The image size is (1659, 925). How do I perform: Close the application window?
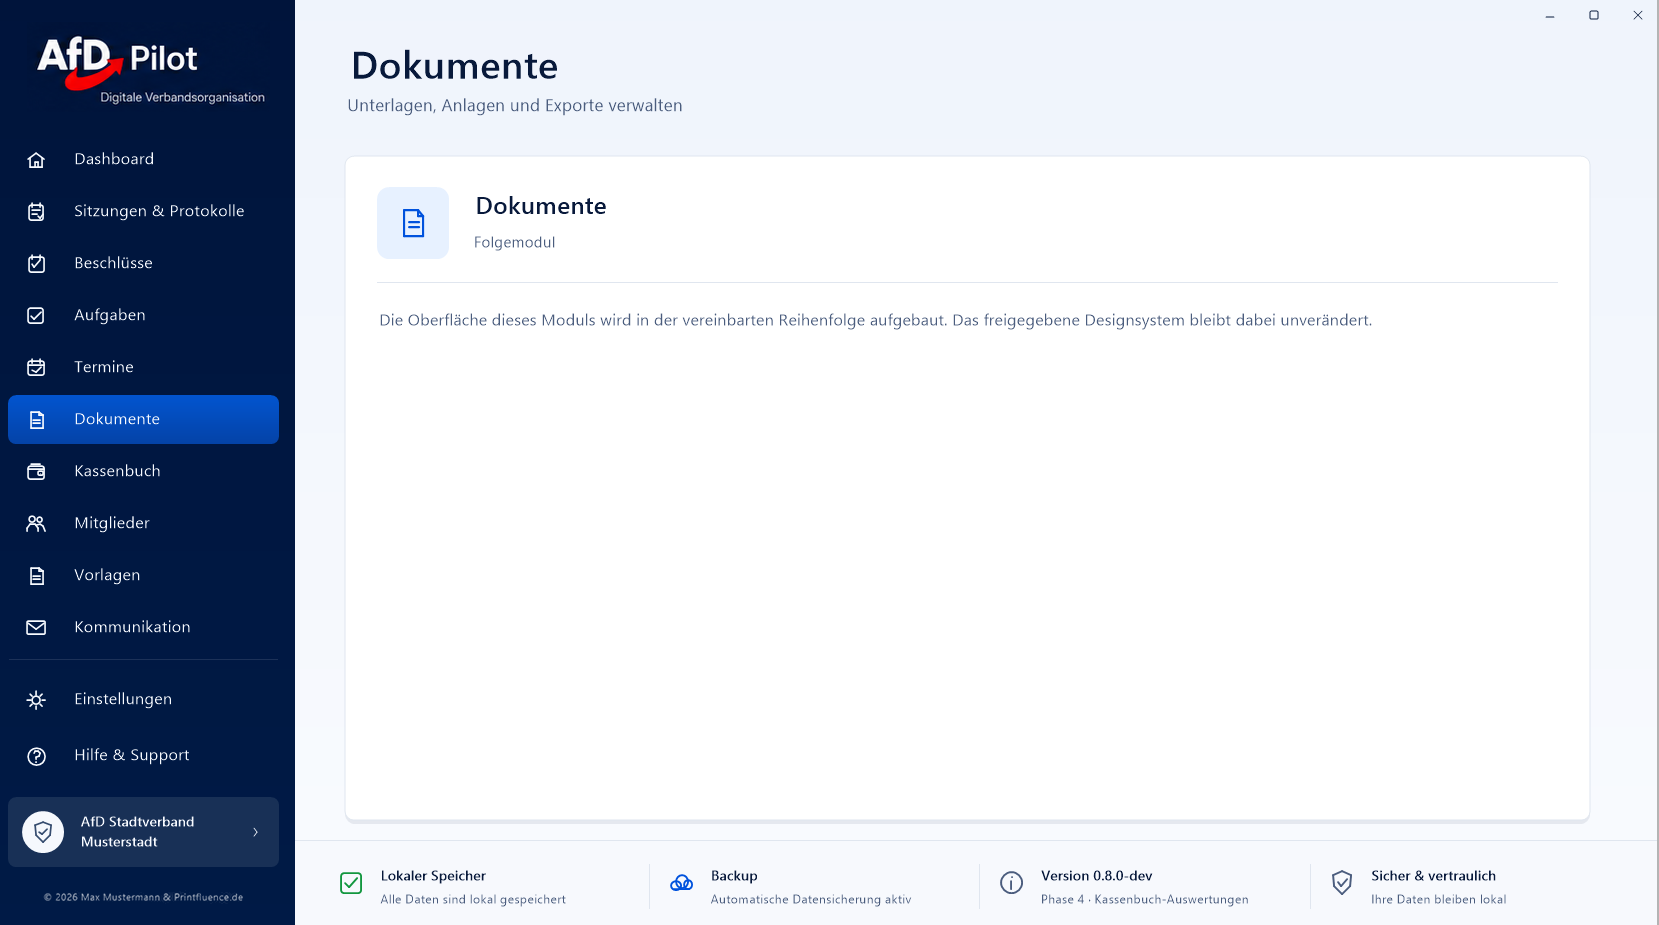[1638, 15]
